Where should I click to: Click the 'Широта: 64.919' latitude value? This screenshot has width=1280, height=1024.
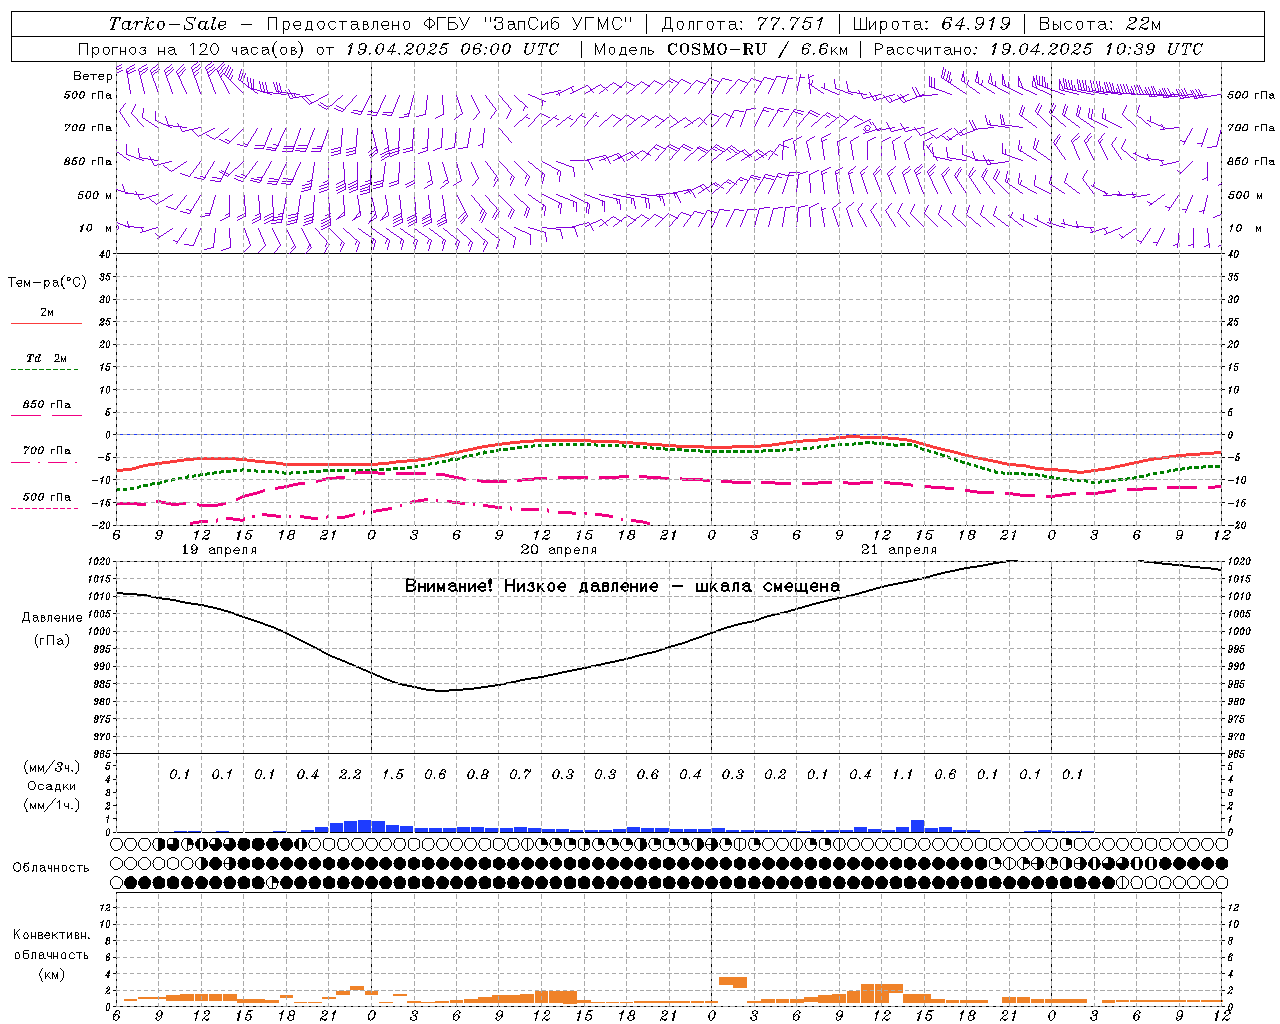(932, 24)
